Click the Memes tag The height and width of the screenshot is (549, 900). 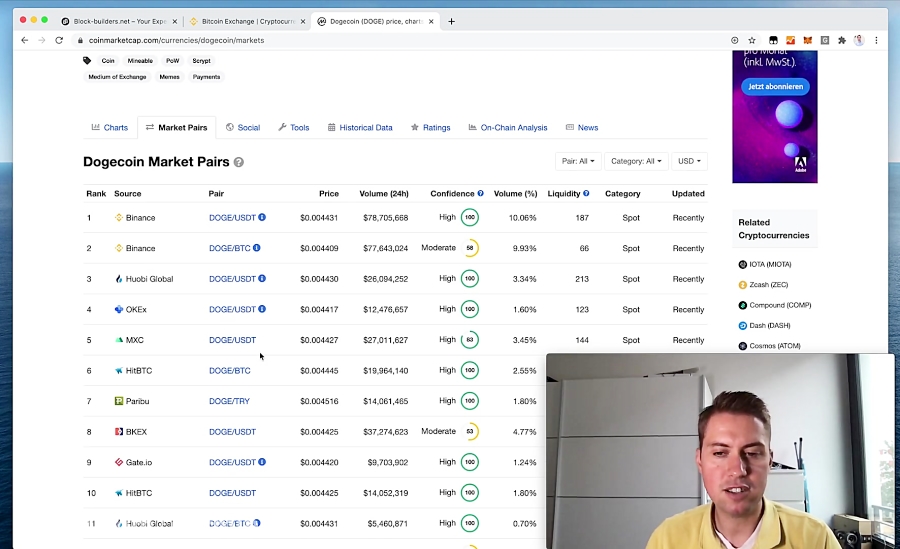click(x=169, y=76)
